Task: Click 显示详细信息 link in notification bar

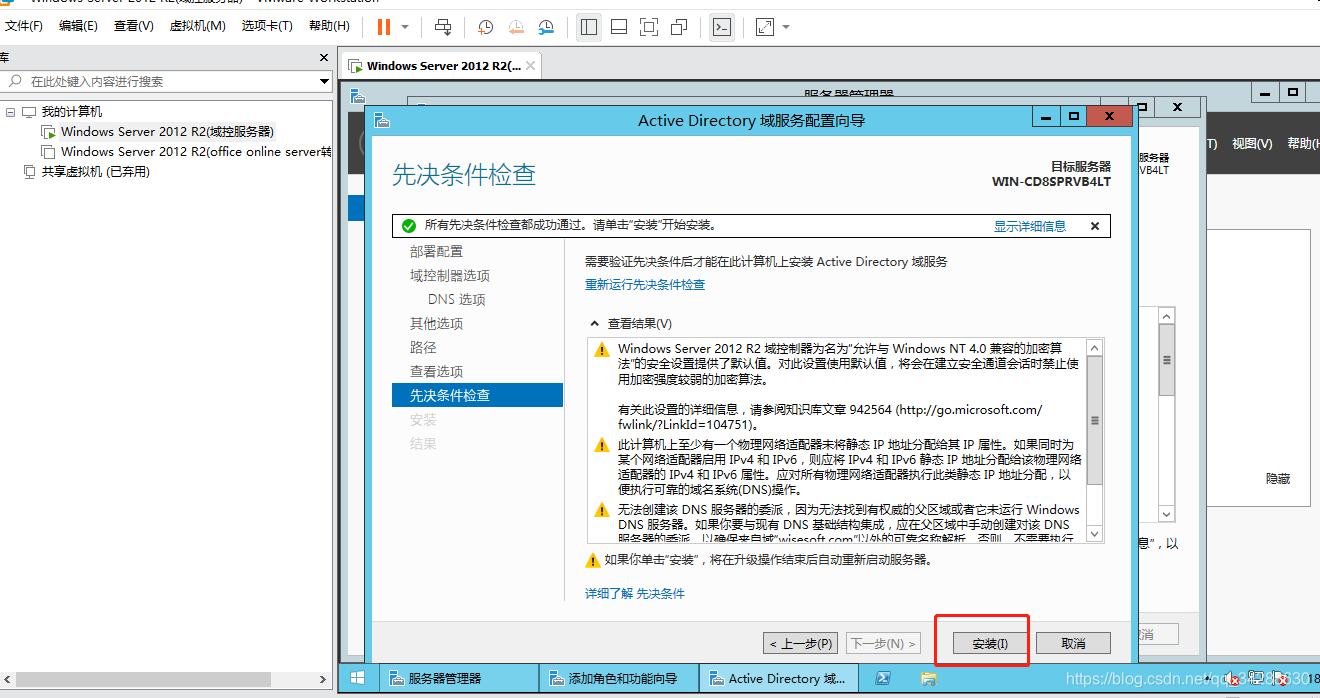Action: point(1030,226)
